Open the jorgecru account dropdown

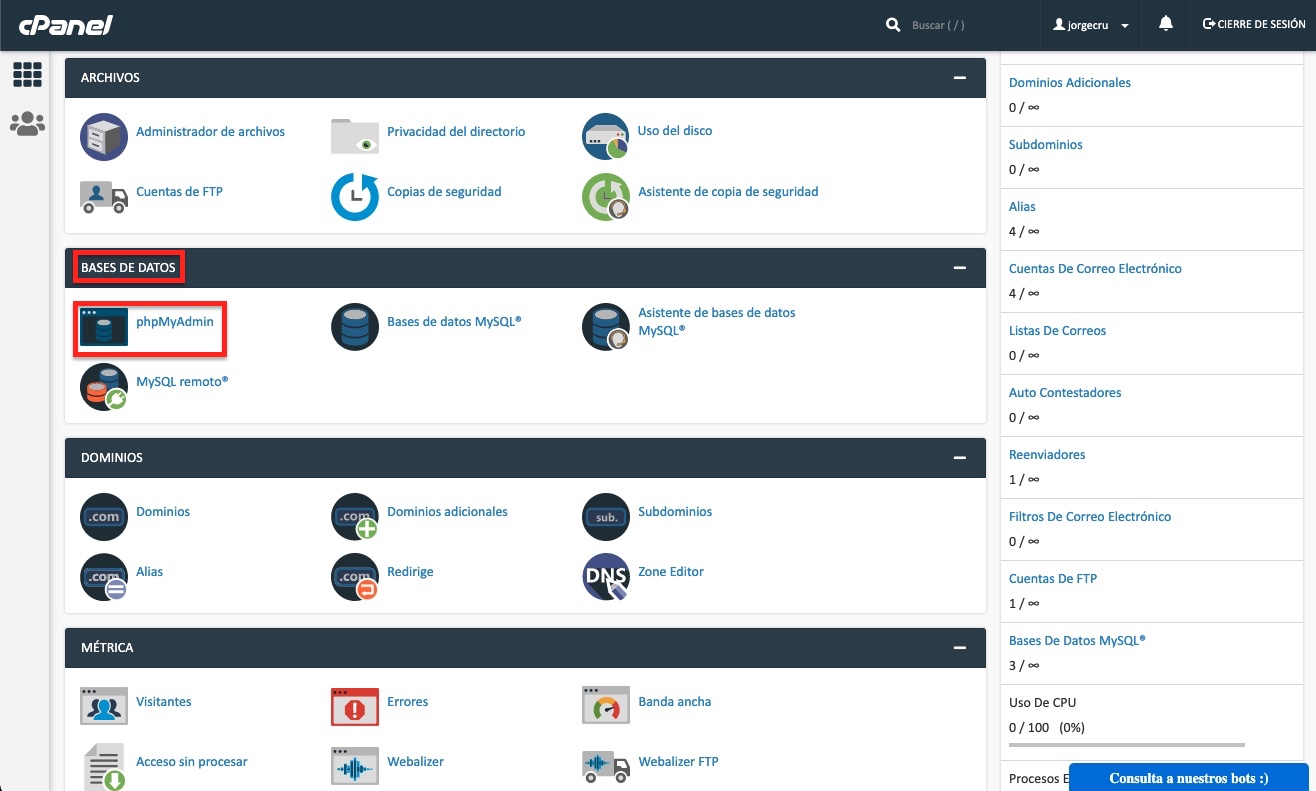point(1090,24)
